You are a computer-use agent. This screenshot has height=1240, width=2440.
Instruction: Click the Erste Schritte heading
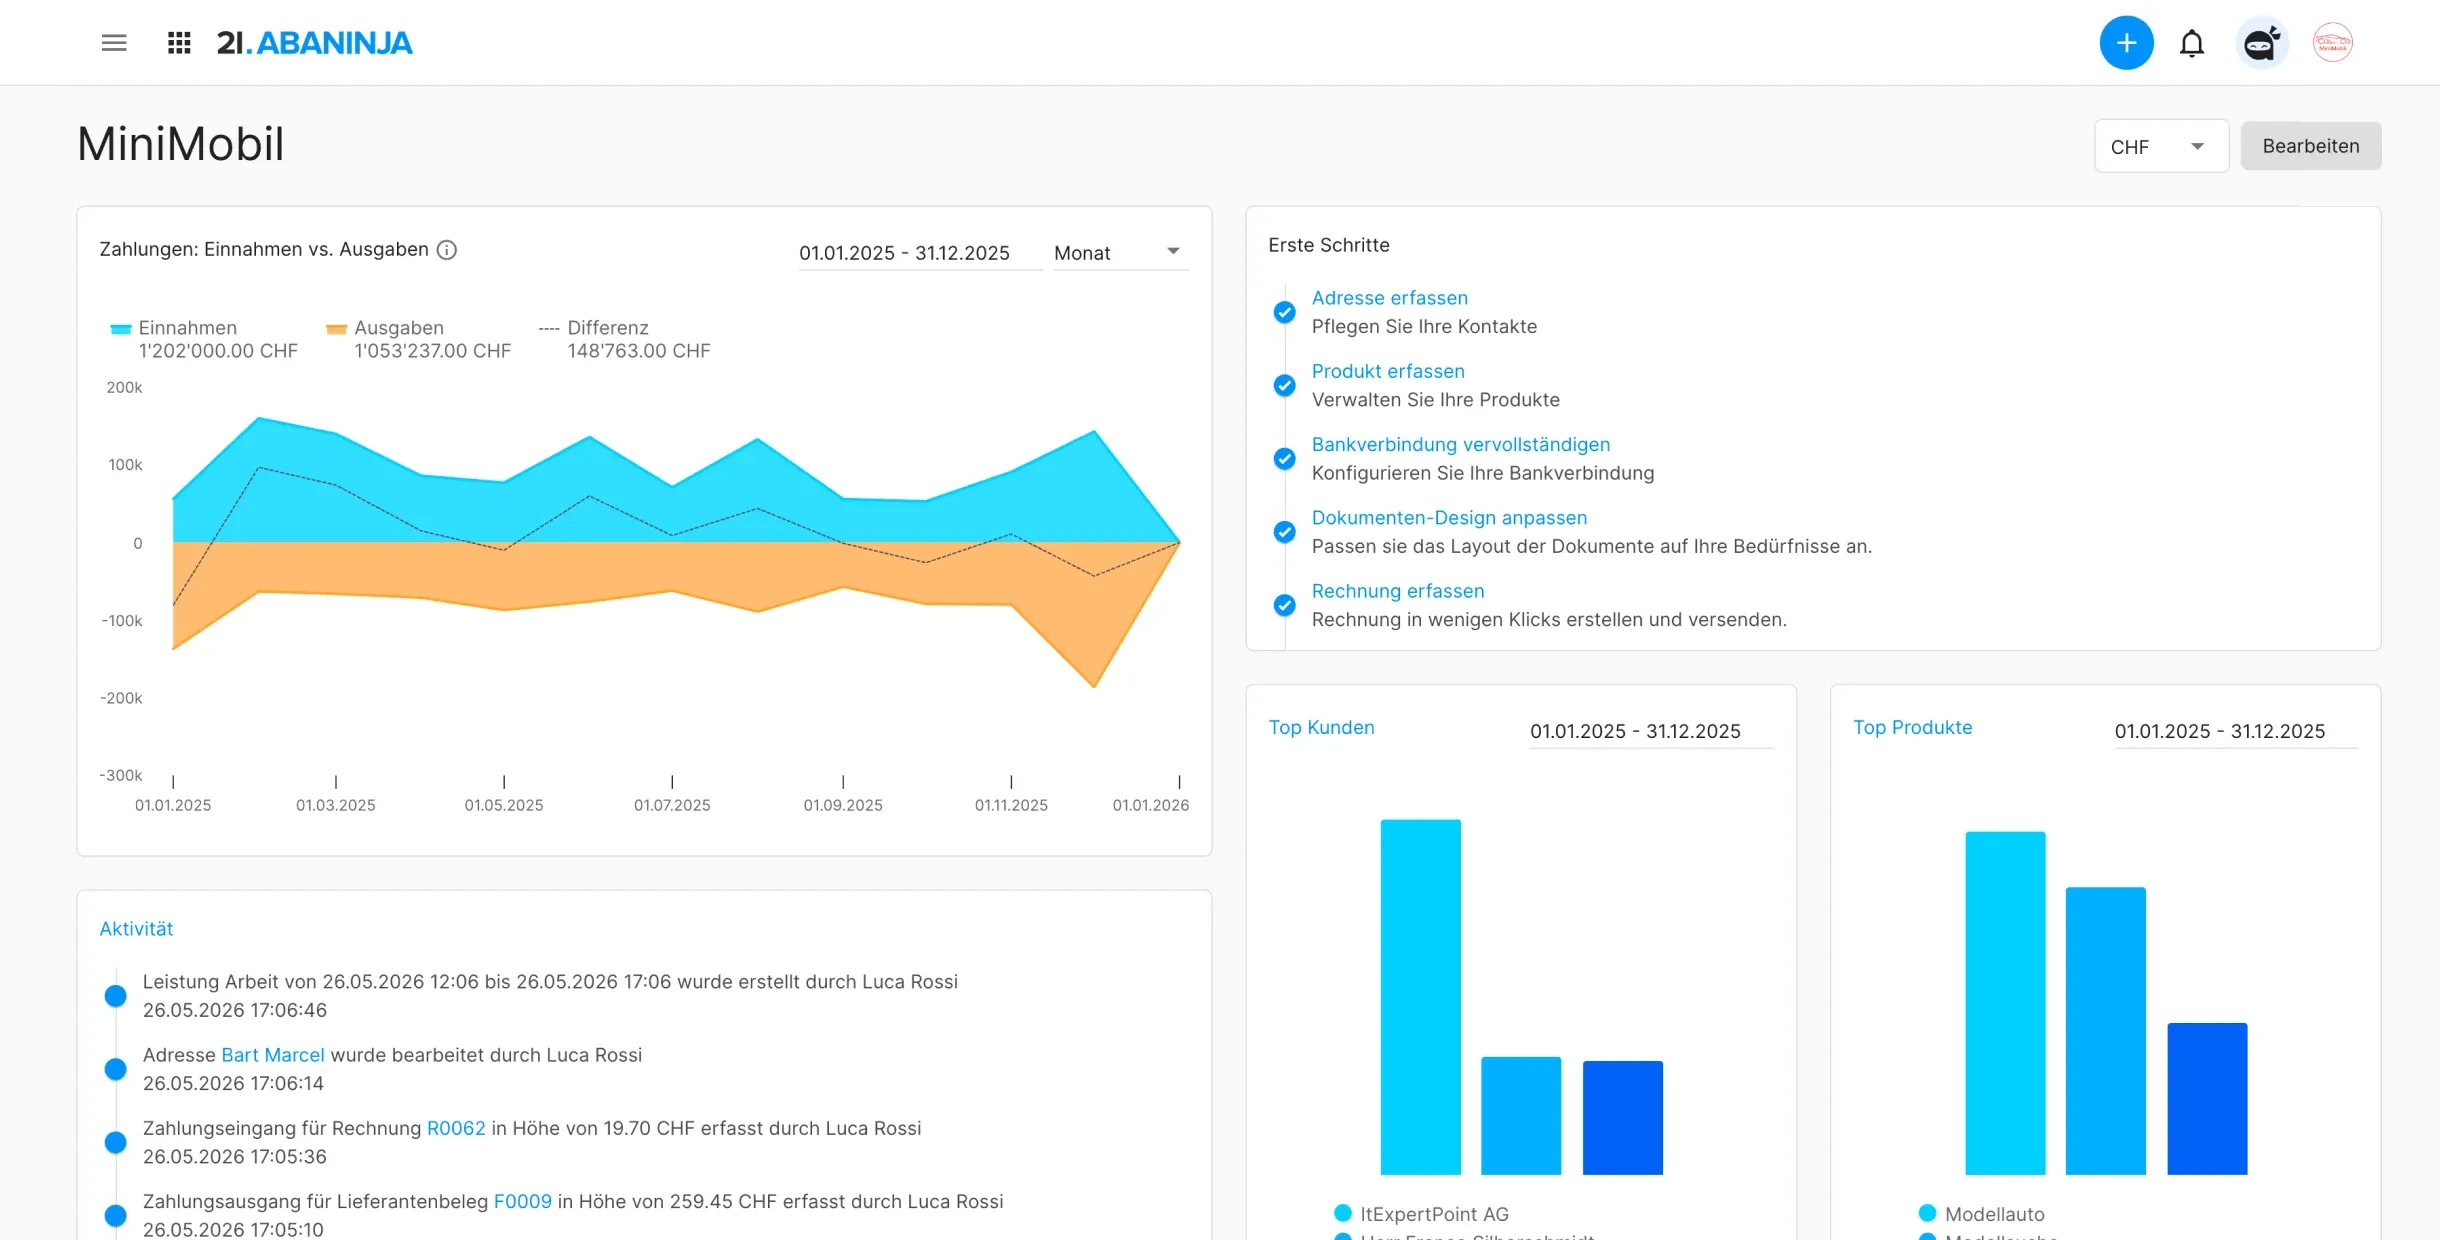click(1329, 245)
